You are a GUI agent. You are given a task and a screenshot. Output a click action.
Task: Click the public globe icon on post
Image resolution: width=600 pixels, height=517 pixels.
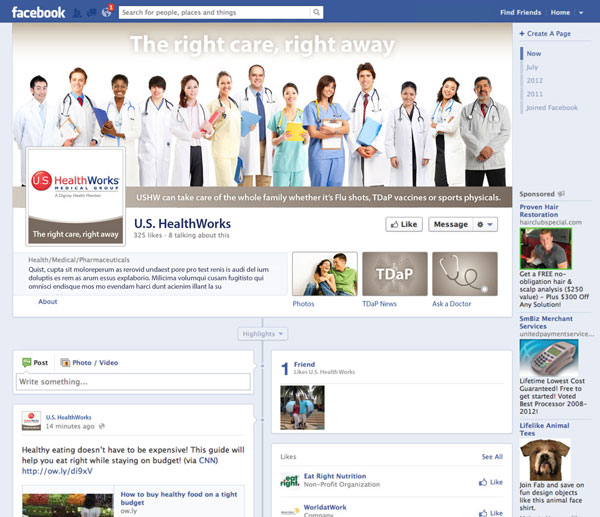(x=102, y=426)
